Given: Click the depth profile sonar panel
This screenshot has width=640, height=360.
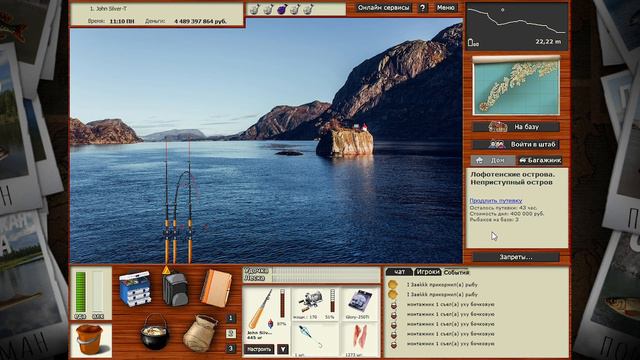Looking at the screenshot, I should point(517,27).
